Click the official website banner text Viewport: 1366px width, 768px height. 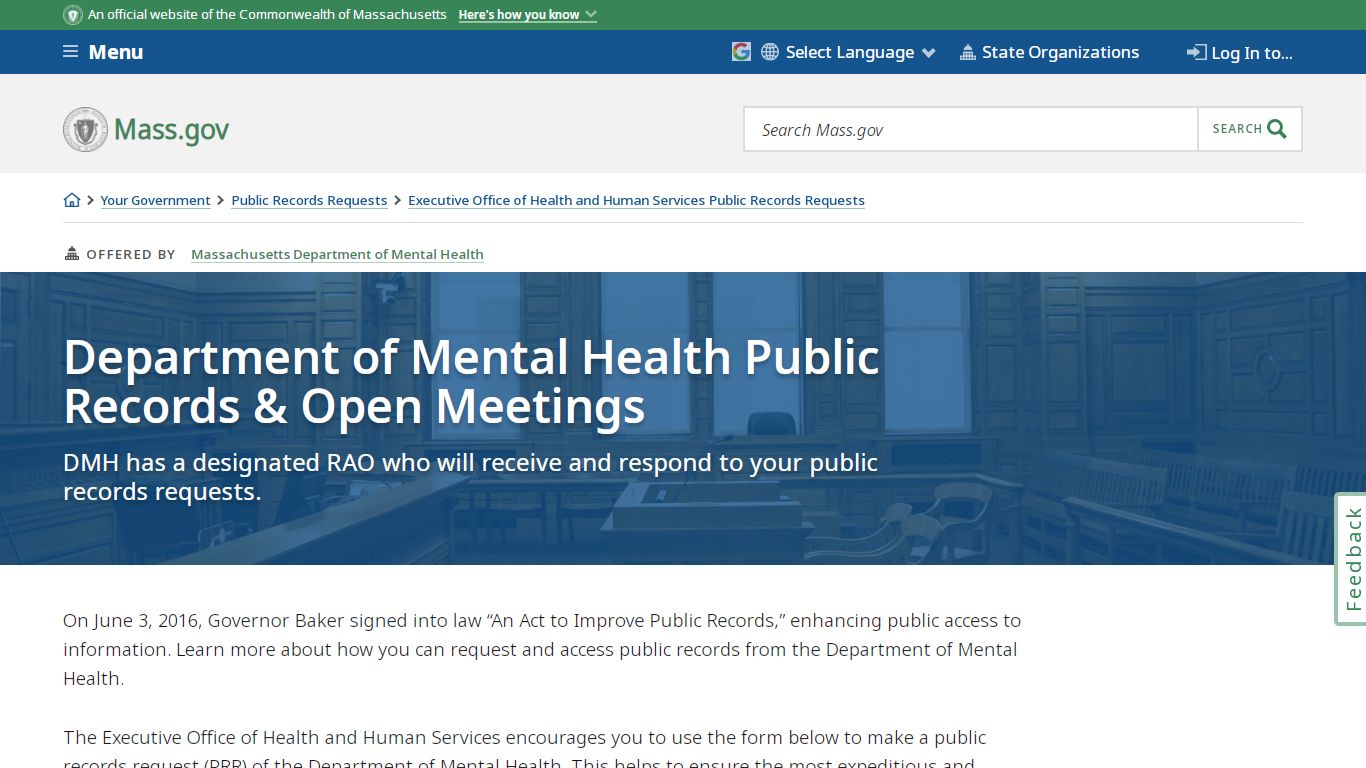pos(267,15)
